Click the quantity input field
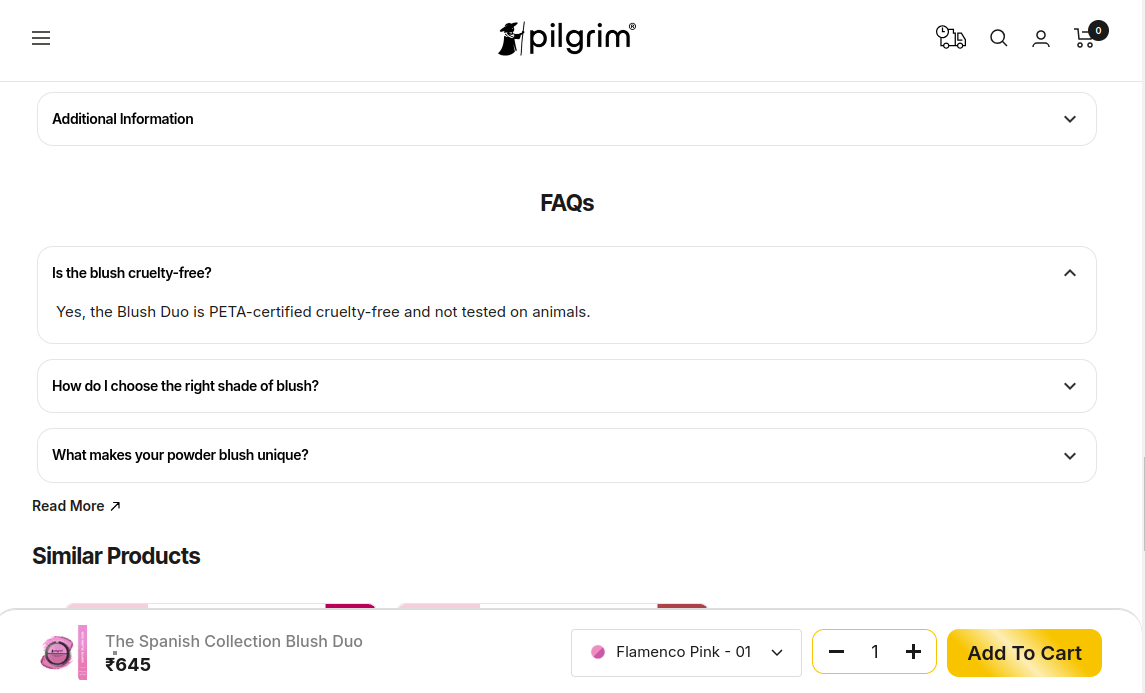Image resolution: width=1145 pixels, height=693 pixels. pos(875,651)
